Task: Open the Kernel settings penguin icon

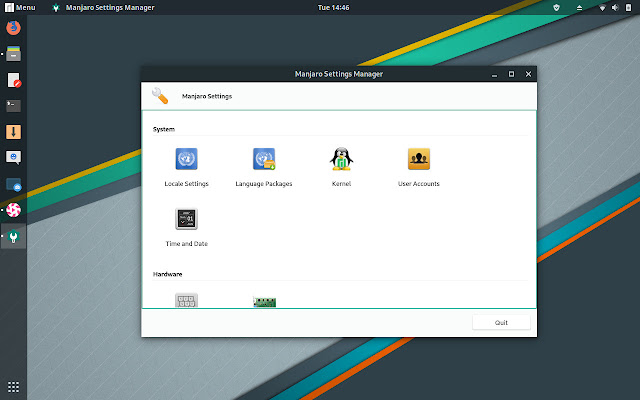Action: (x=341, y=158)
